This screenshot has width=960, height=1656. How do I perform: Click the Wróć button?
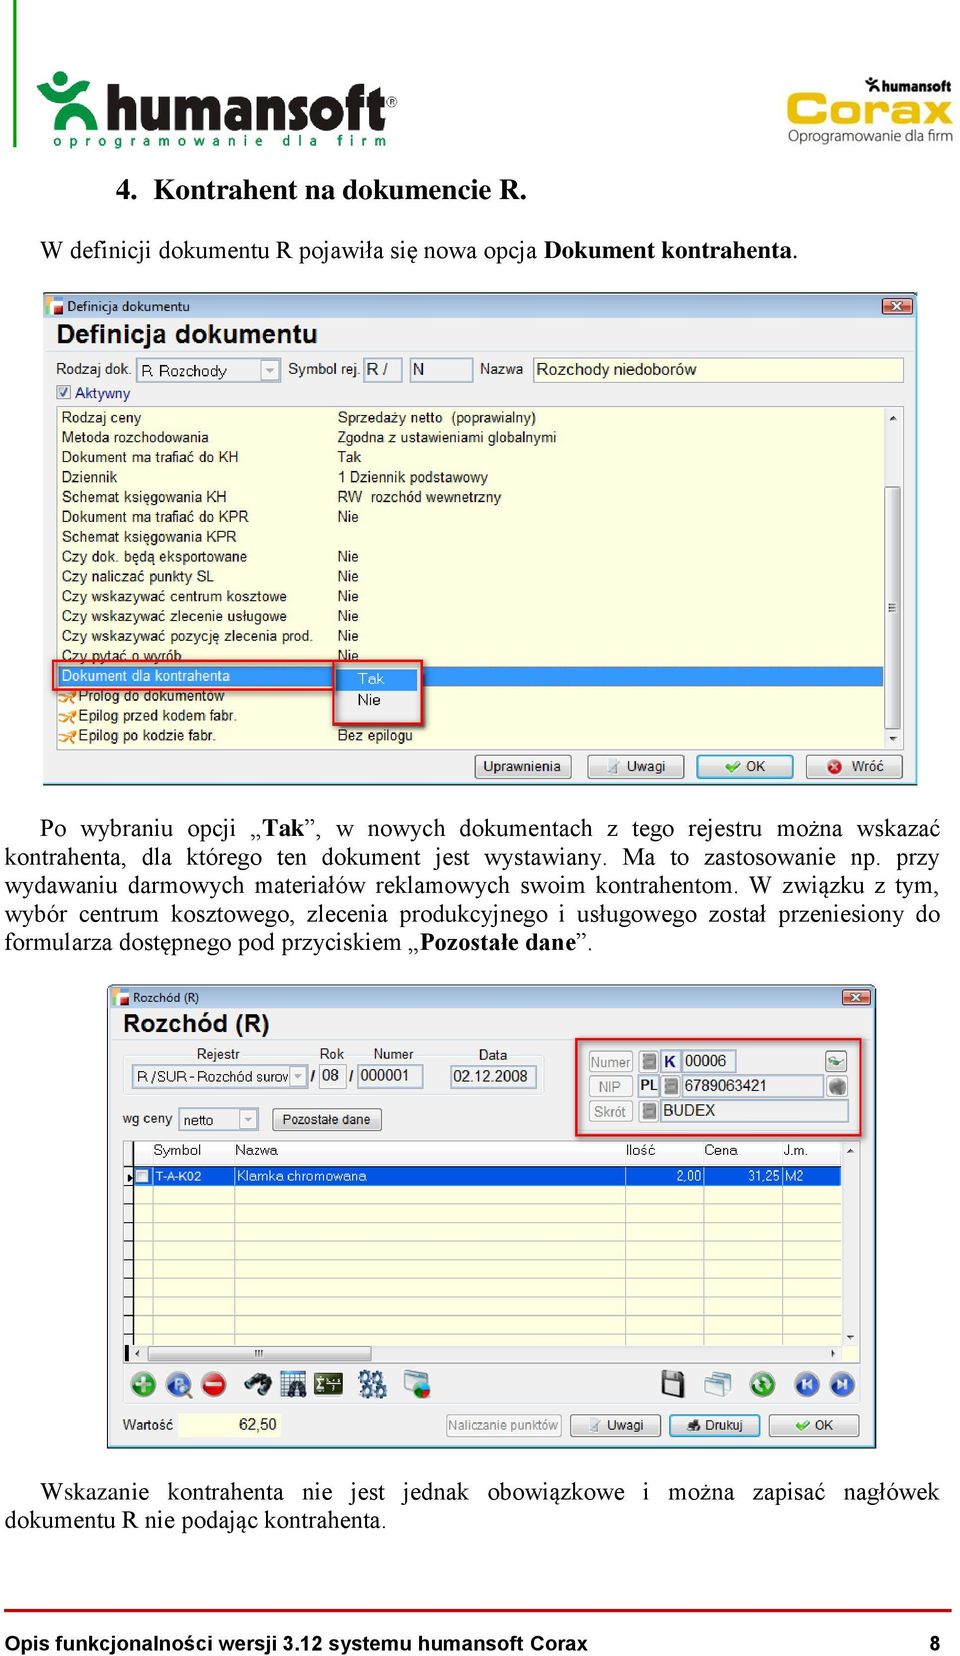tap(855, 767)
